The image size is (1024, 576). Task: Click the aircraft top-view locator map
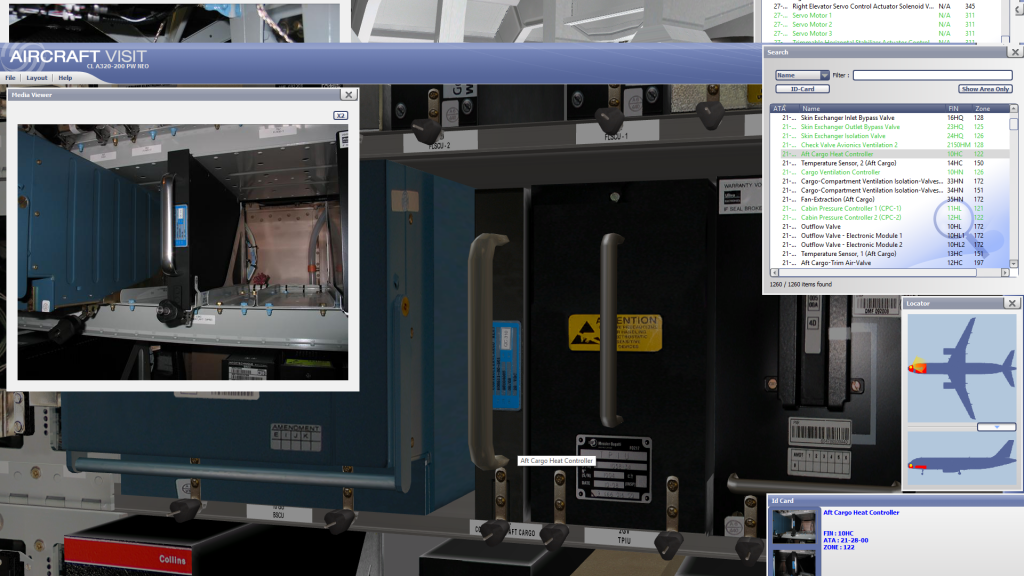[961, 368]
